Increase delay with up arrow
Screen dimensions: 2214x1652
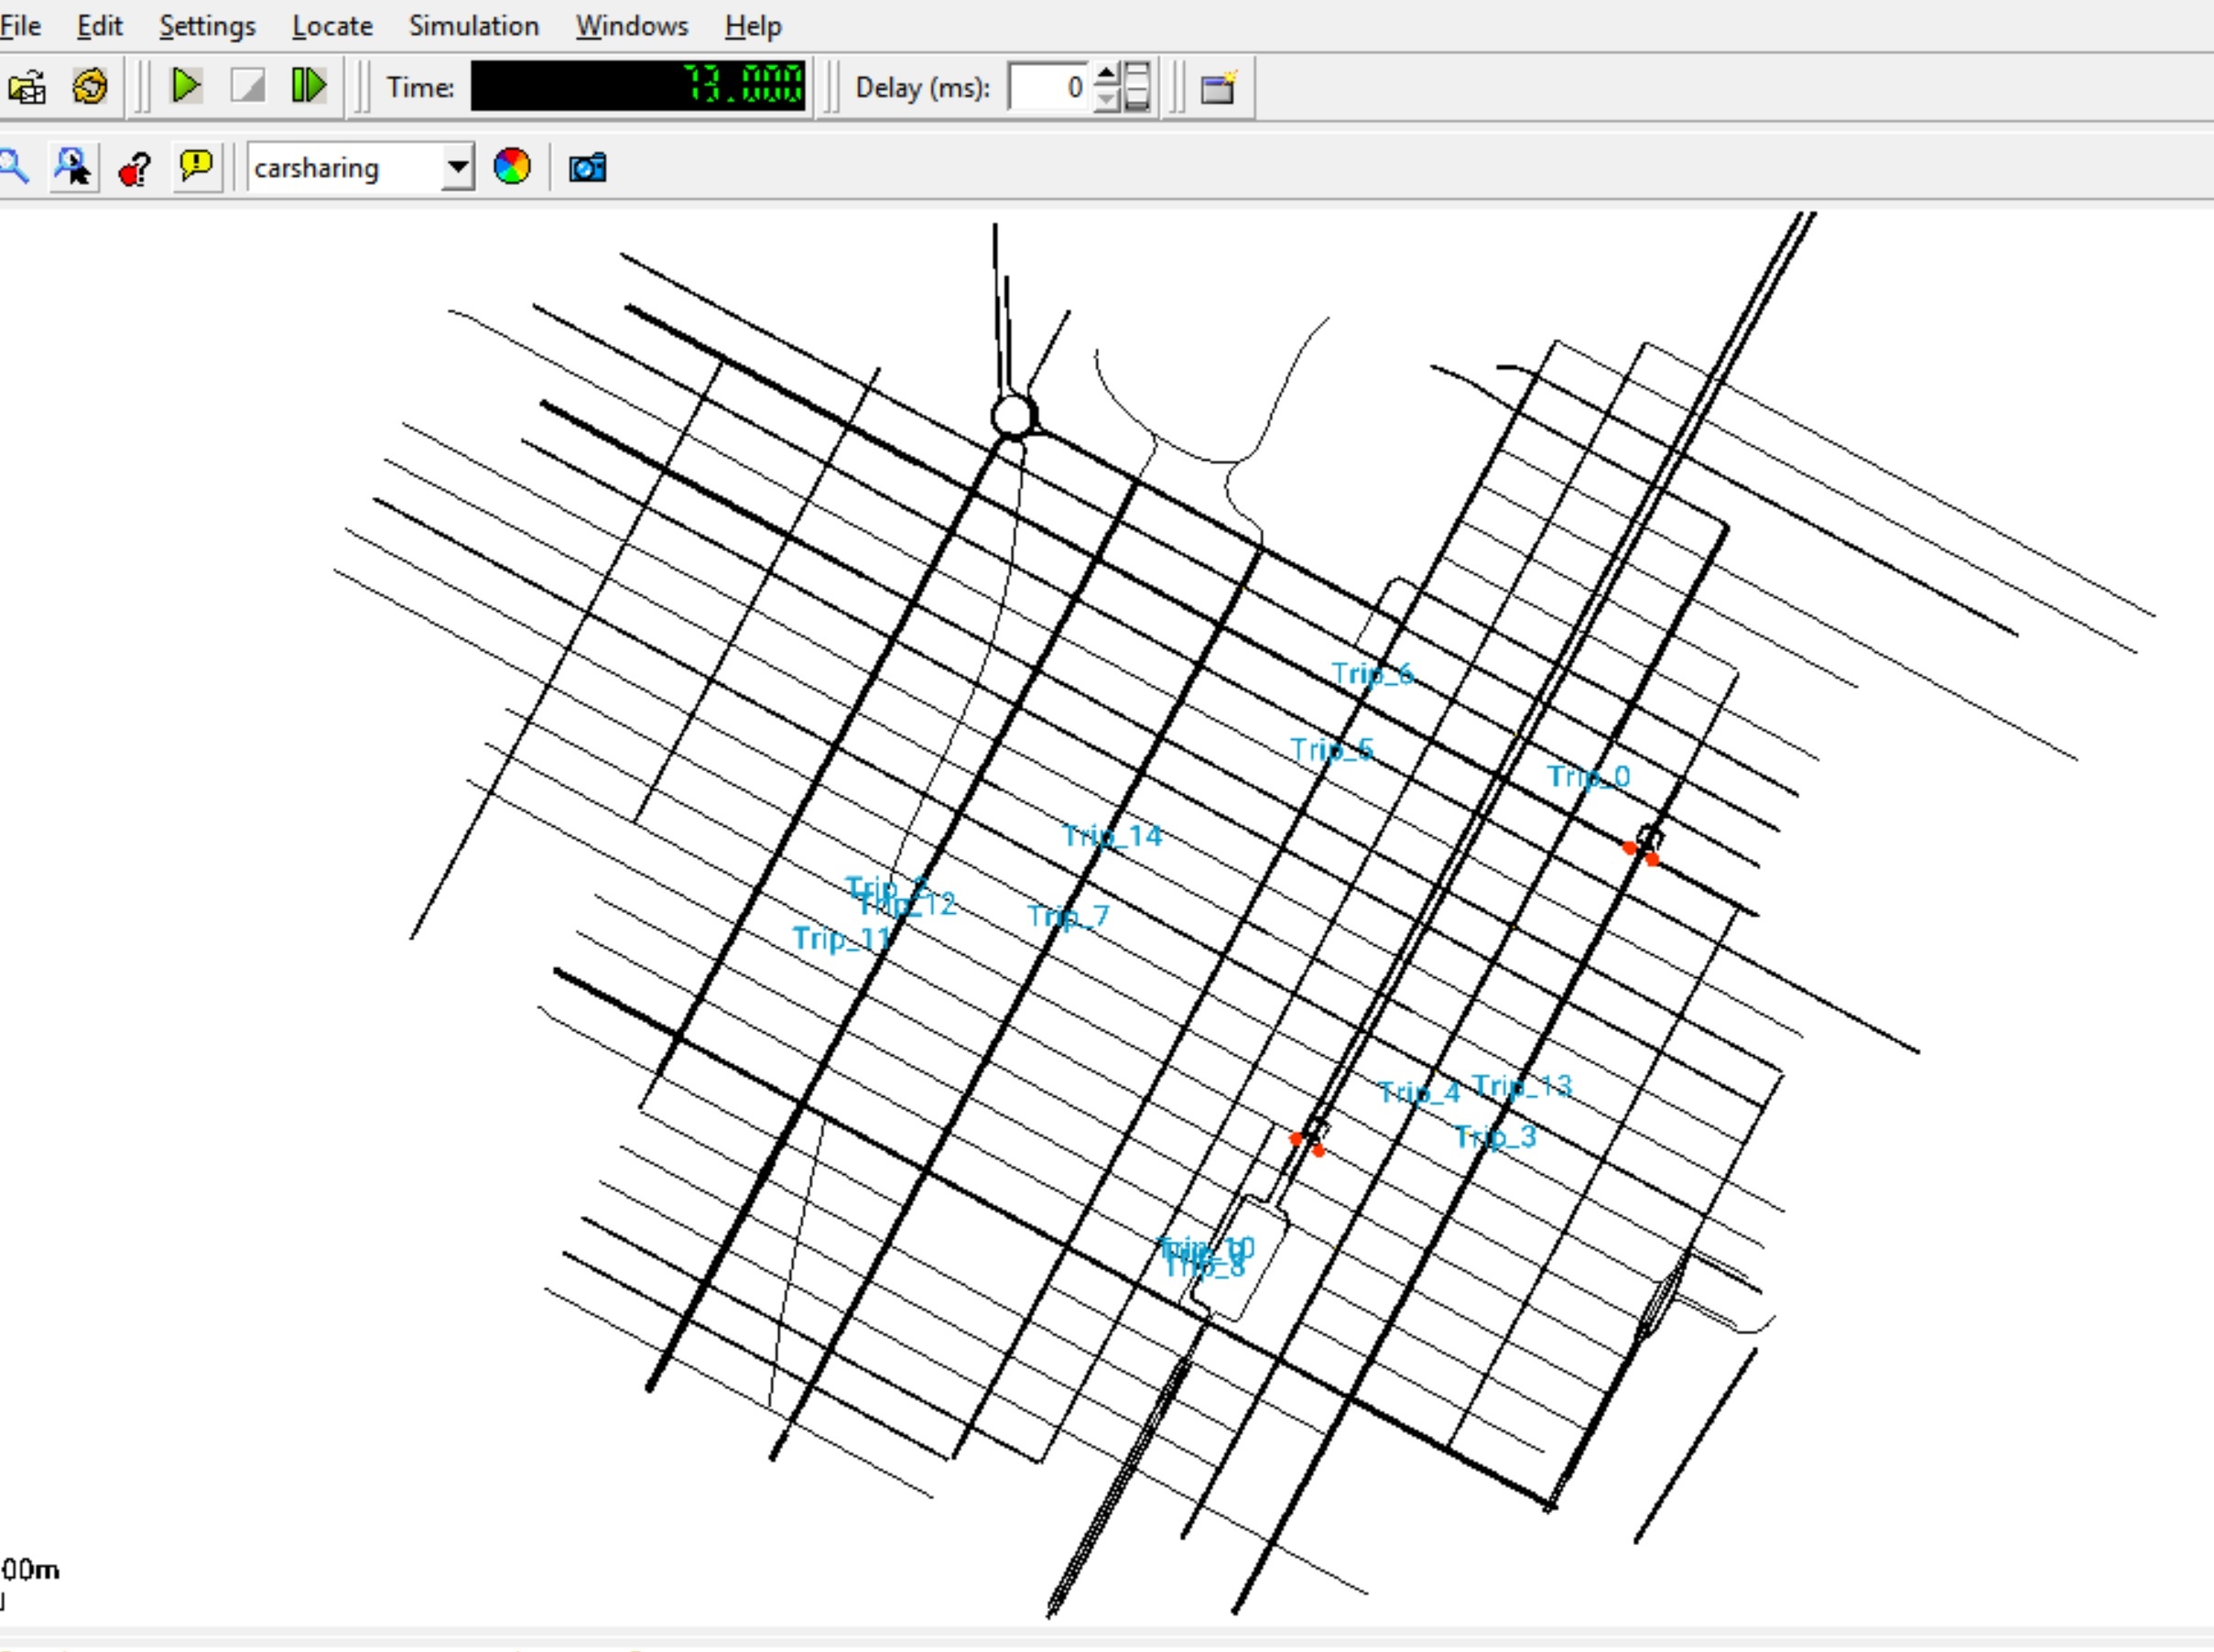[x=1106, y=76]
